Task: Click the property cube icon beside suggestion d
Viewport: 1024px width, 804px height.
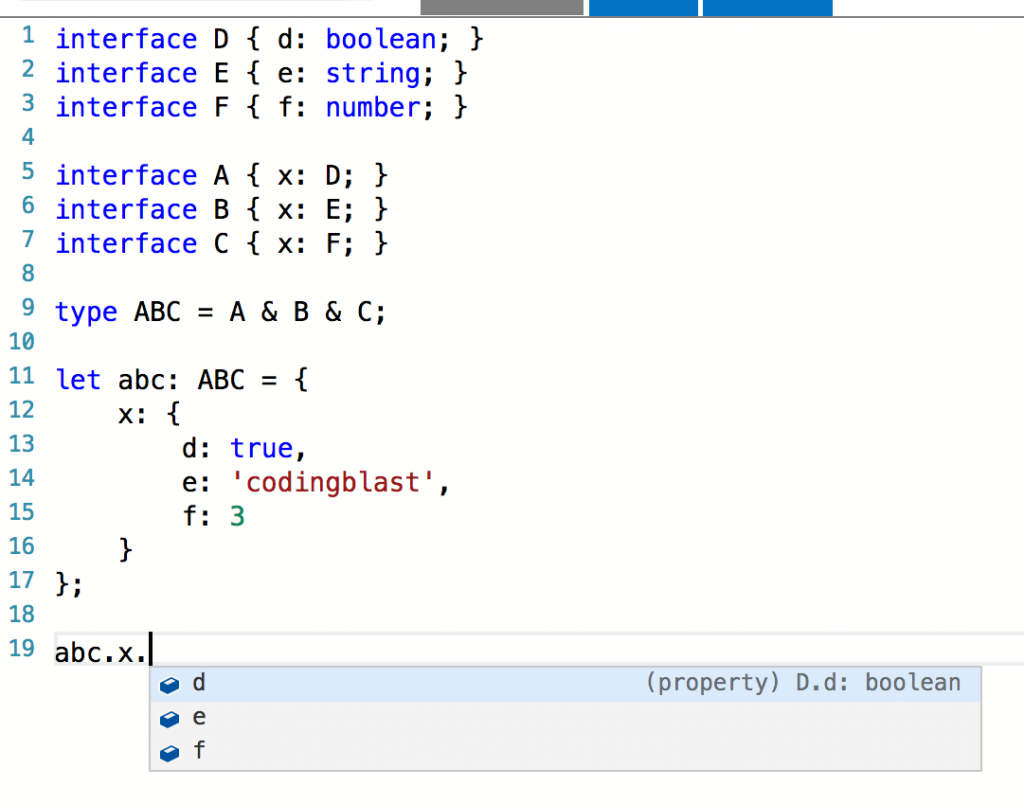Action: pos(170,684)
